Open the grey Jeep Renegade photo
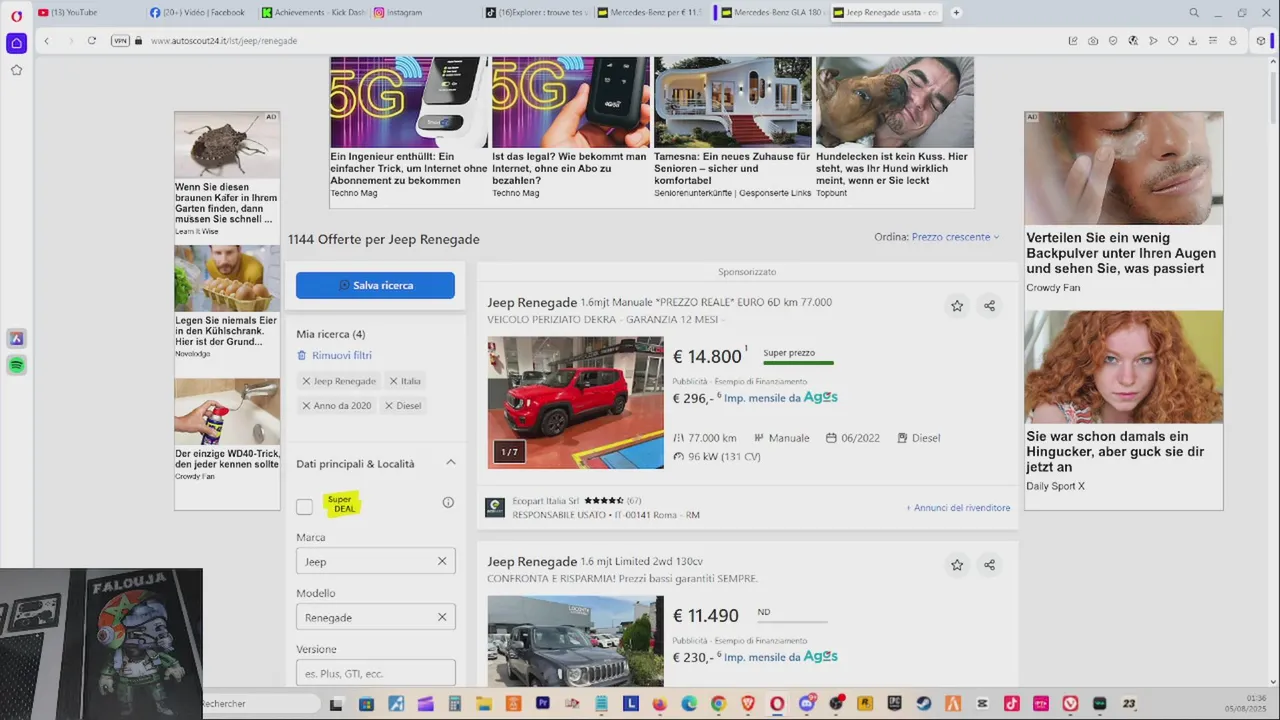The height and width of the screenshot is (720, 1280). (x=575, y=641)
